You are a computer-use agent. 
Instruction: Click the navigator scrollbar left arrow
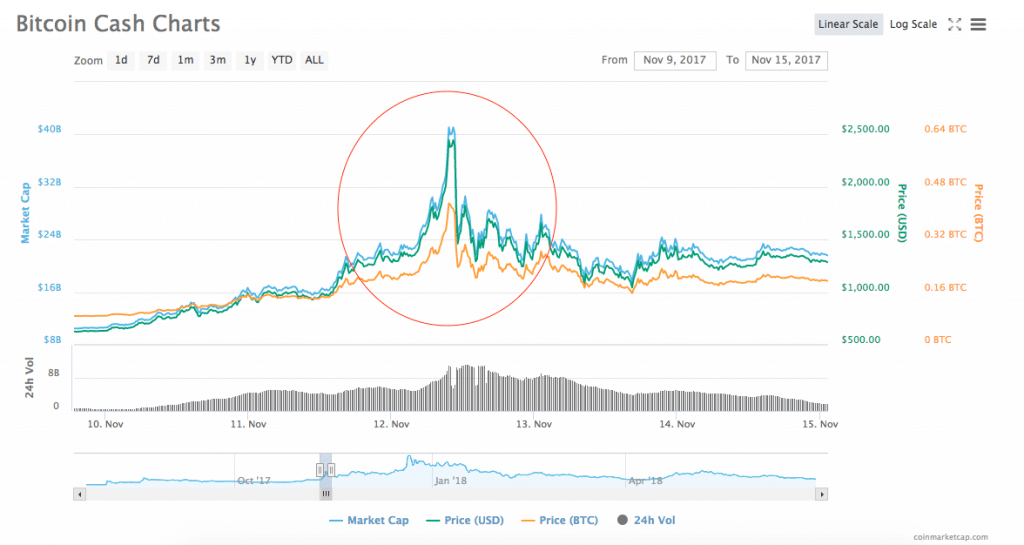[x=80, y=494]
